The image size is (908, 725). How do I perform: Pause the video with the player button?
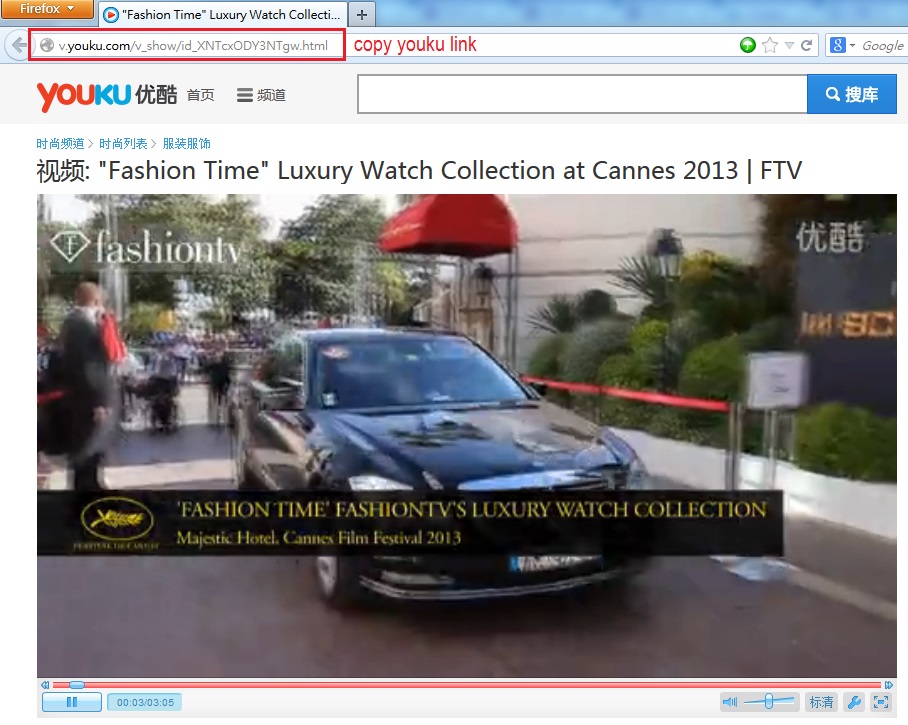71,702
